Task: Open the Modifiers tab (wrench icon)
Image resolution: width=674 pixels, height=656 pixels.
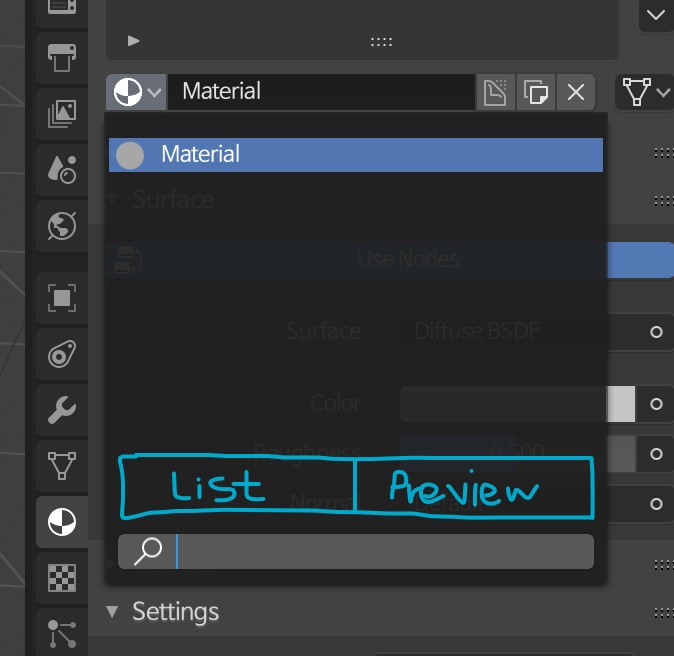Action: (x=62, y=410)
